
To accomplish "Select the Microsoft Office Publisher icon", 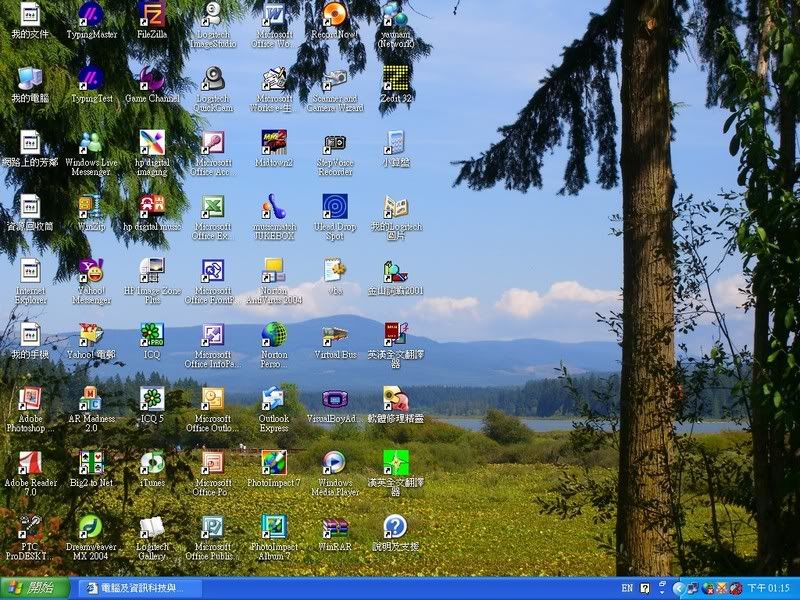I will (x=213, y=527).
